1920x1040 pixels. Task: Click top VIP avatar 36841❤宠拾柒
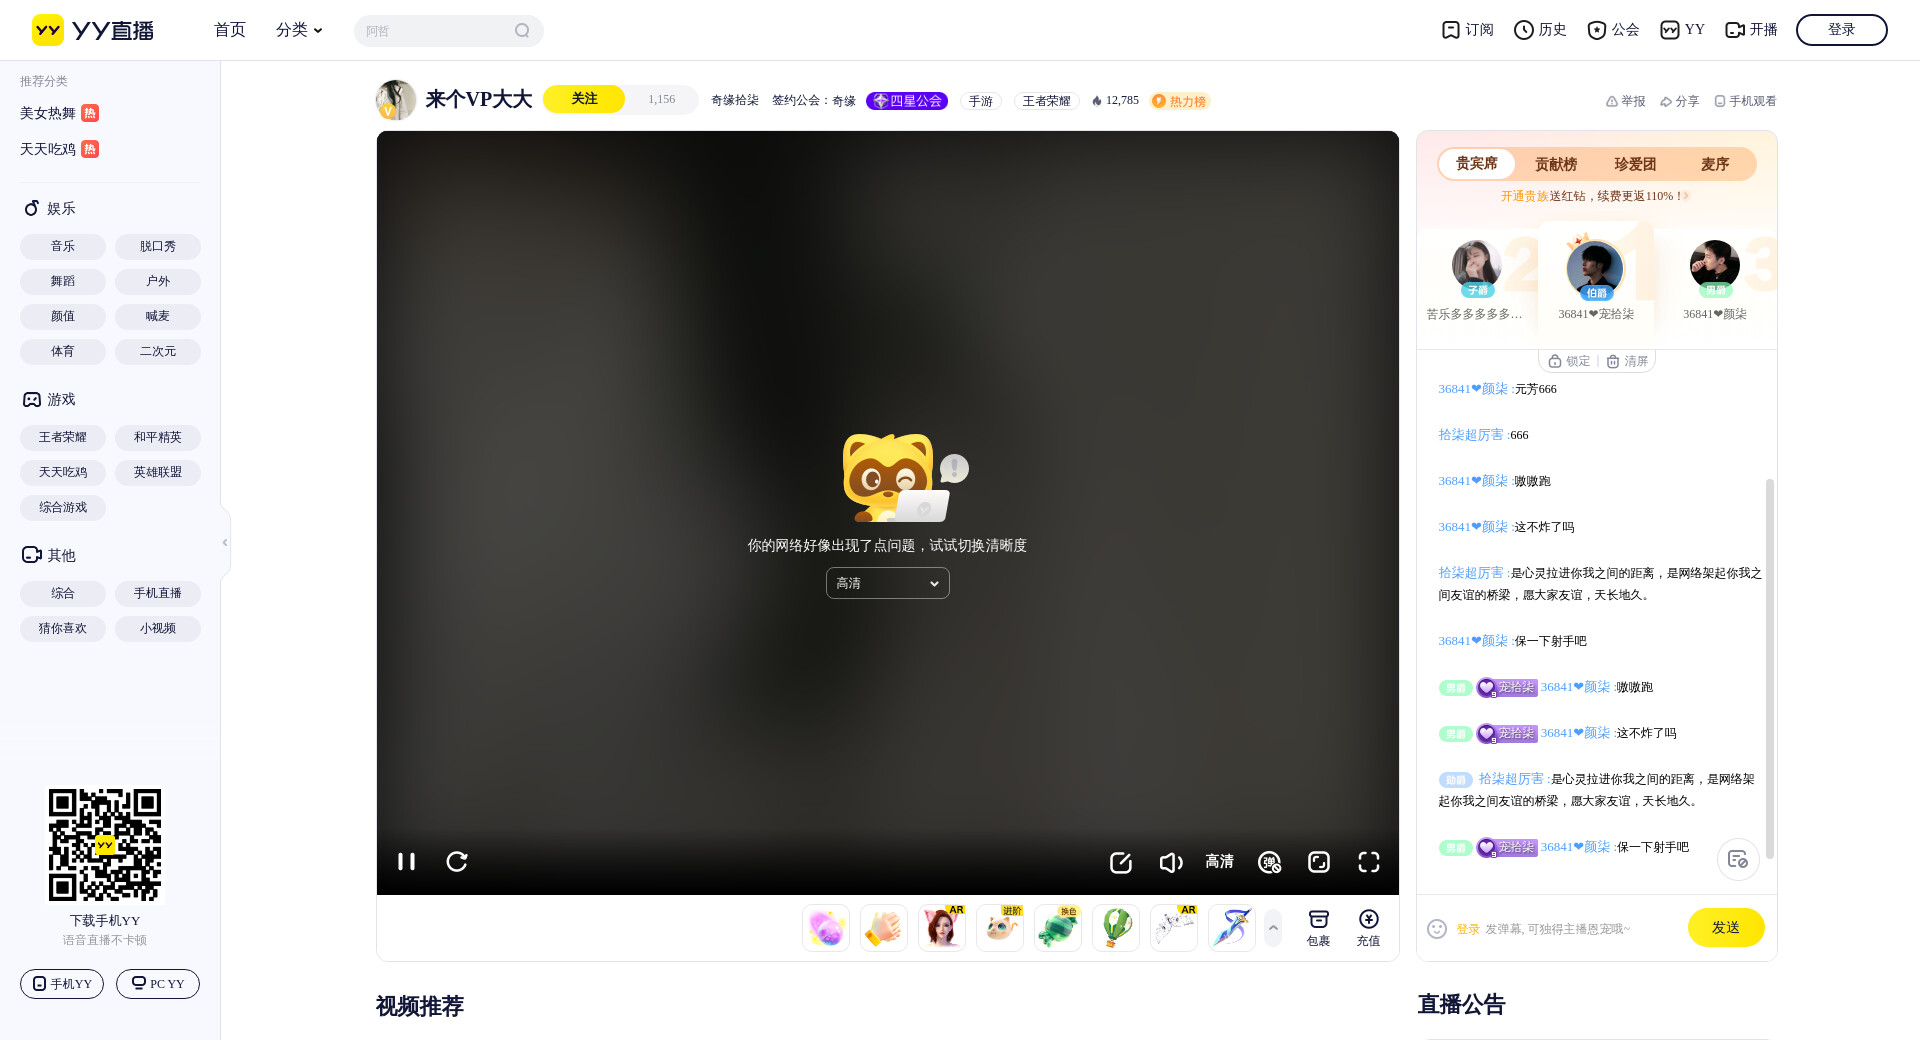[x=1595, y=268]
